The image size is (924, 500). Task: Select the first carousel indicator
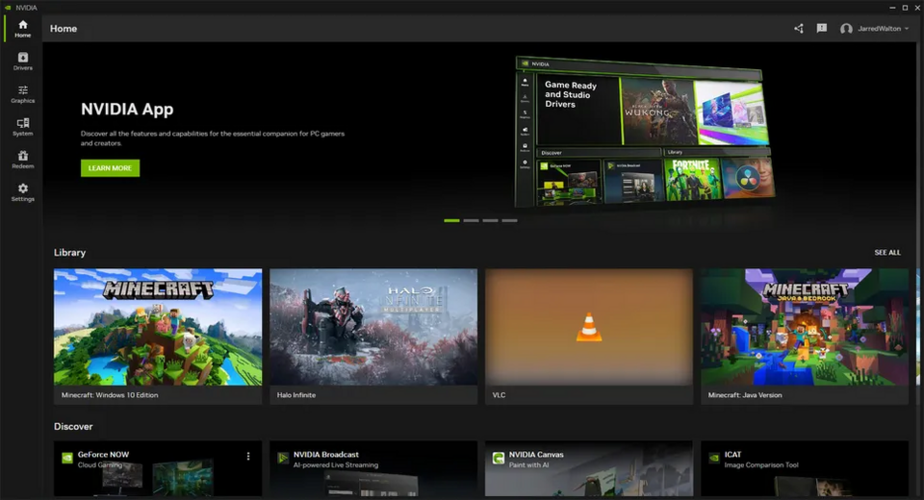pyautogui.click(x=451, y=220)
